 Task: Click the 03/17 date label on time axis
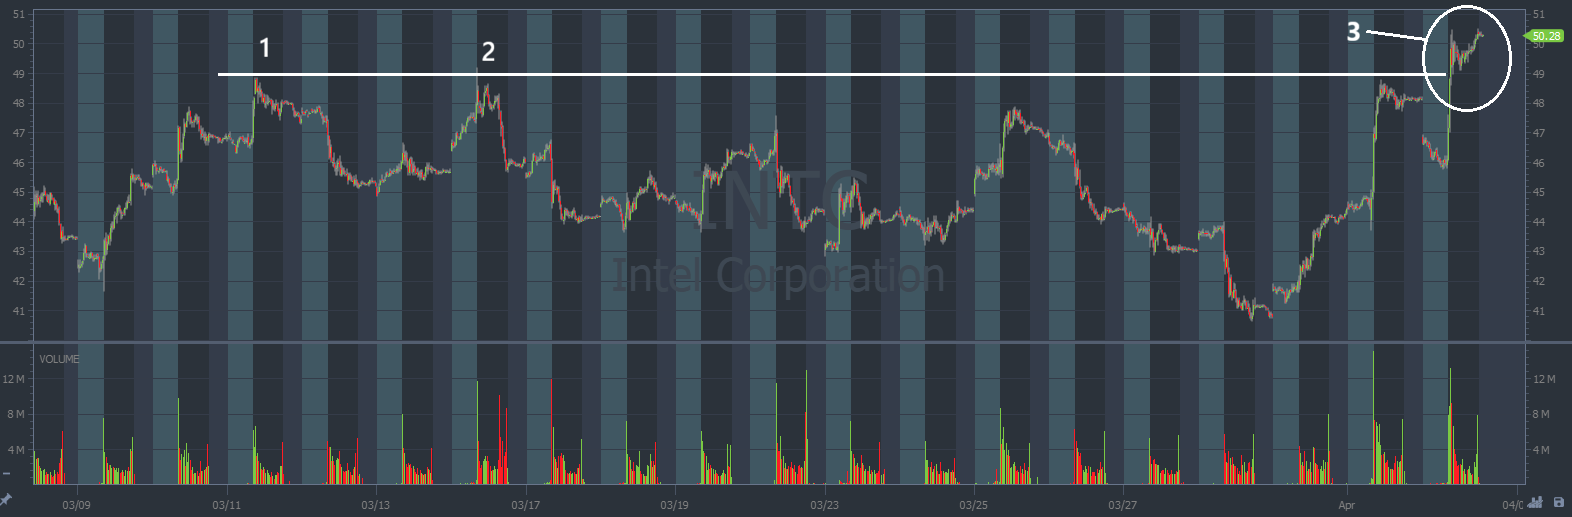525,505
